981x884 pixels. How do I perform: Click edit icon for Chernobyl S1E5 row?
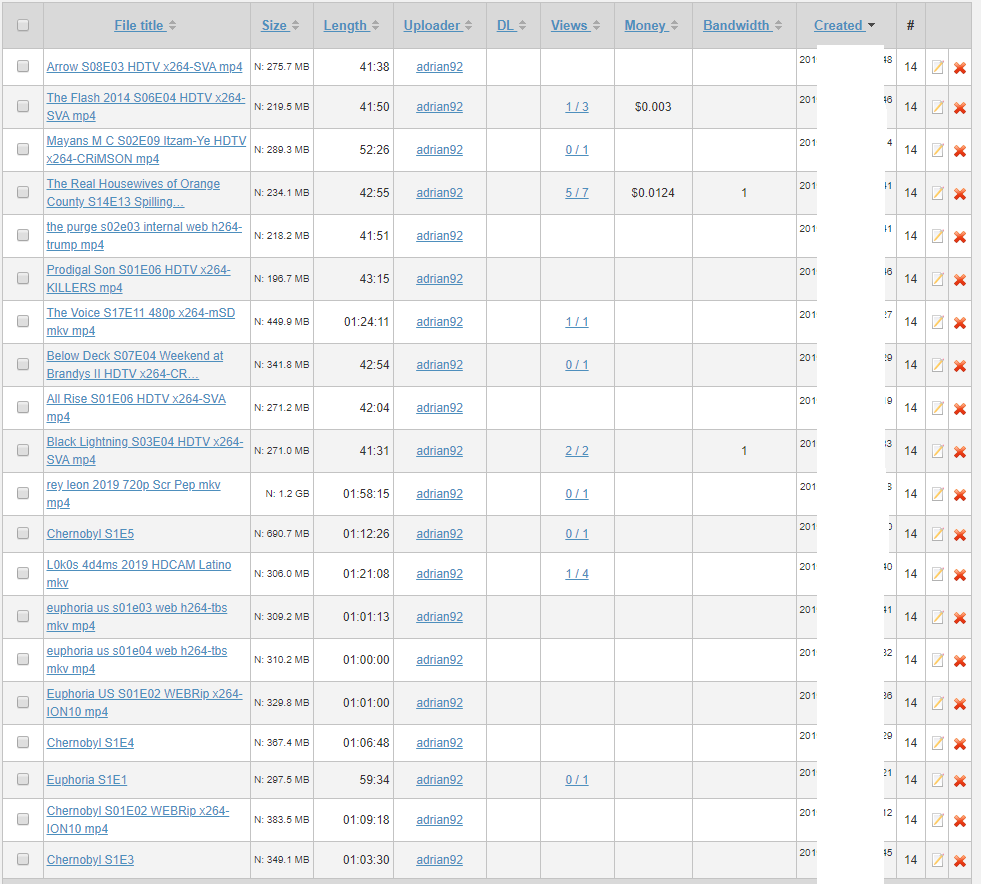937,534
